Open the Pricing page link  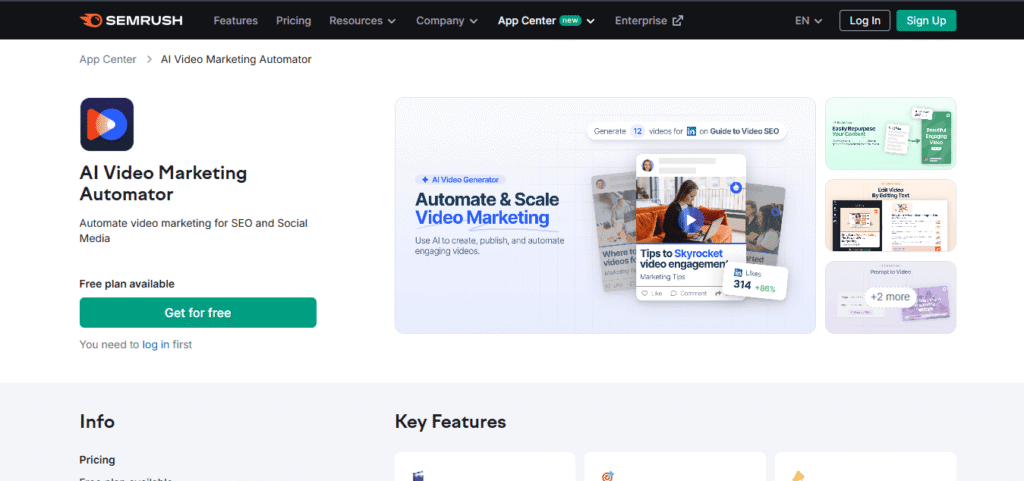click(293, 20)
